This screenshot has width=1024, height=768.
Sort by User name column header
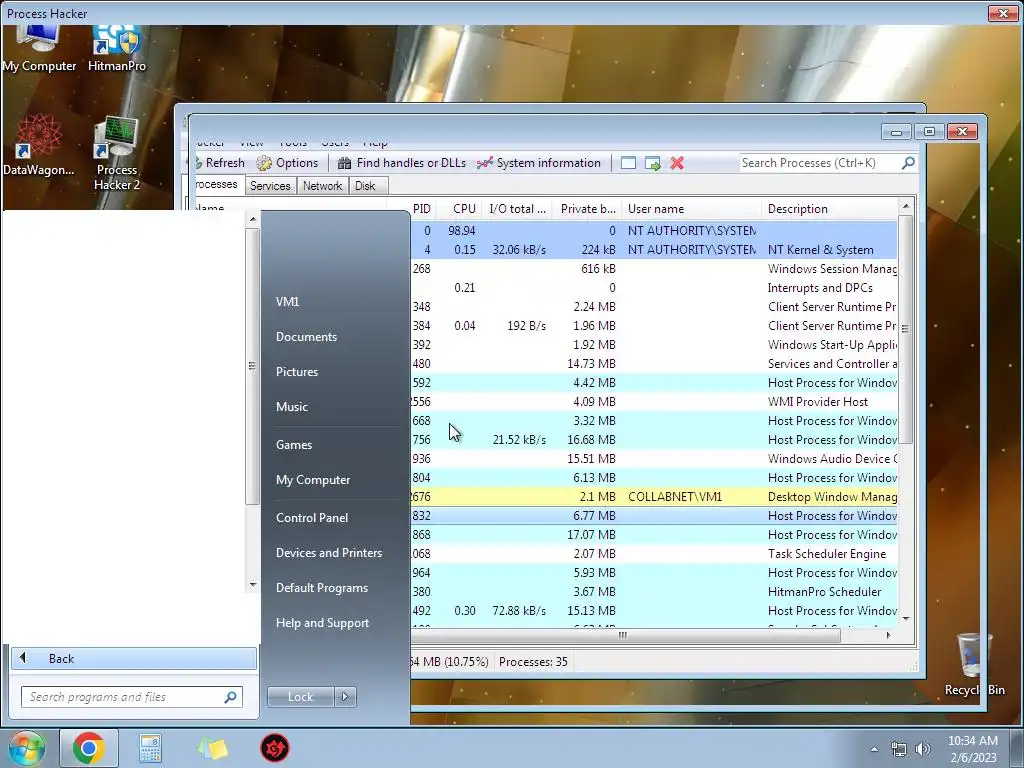[691, 209]
